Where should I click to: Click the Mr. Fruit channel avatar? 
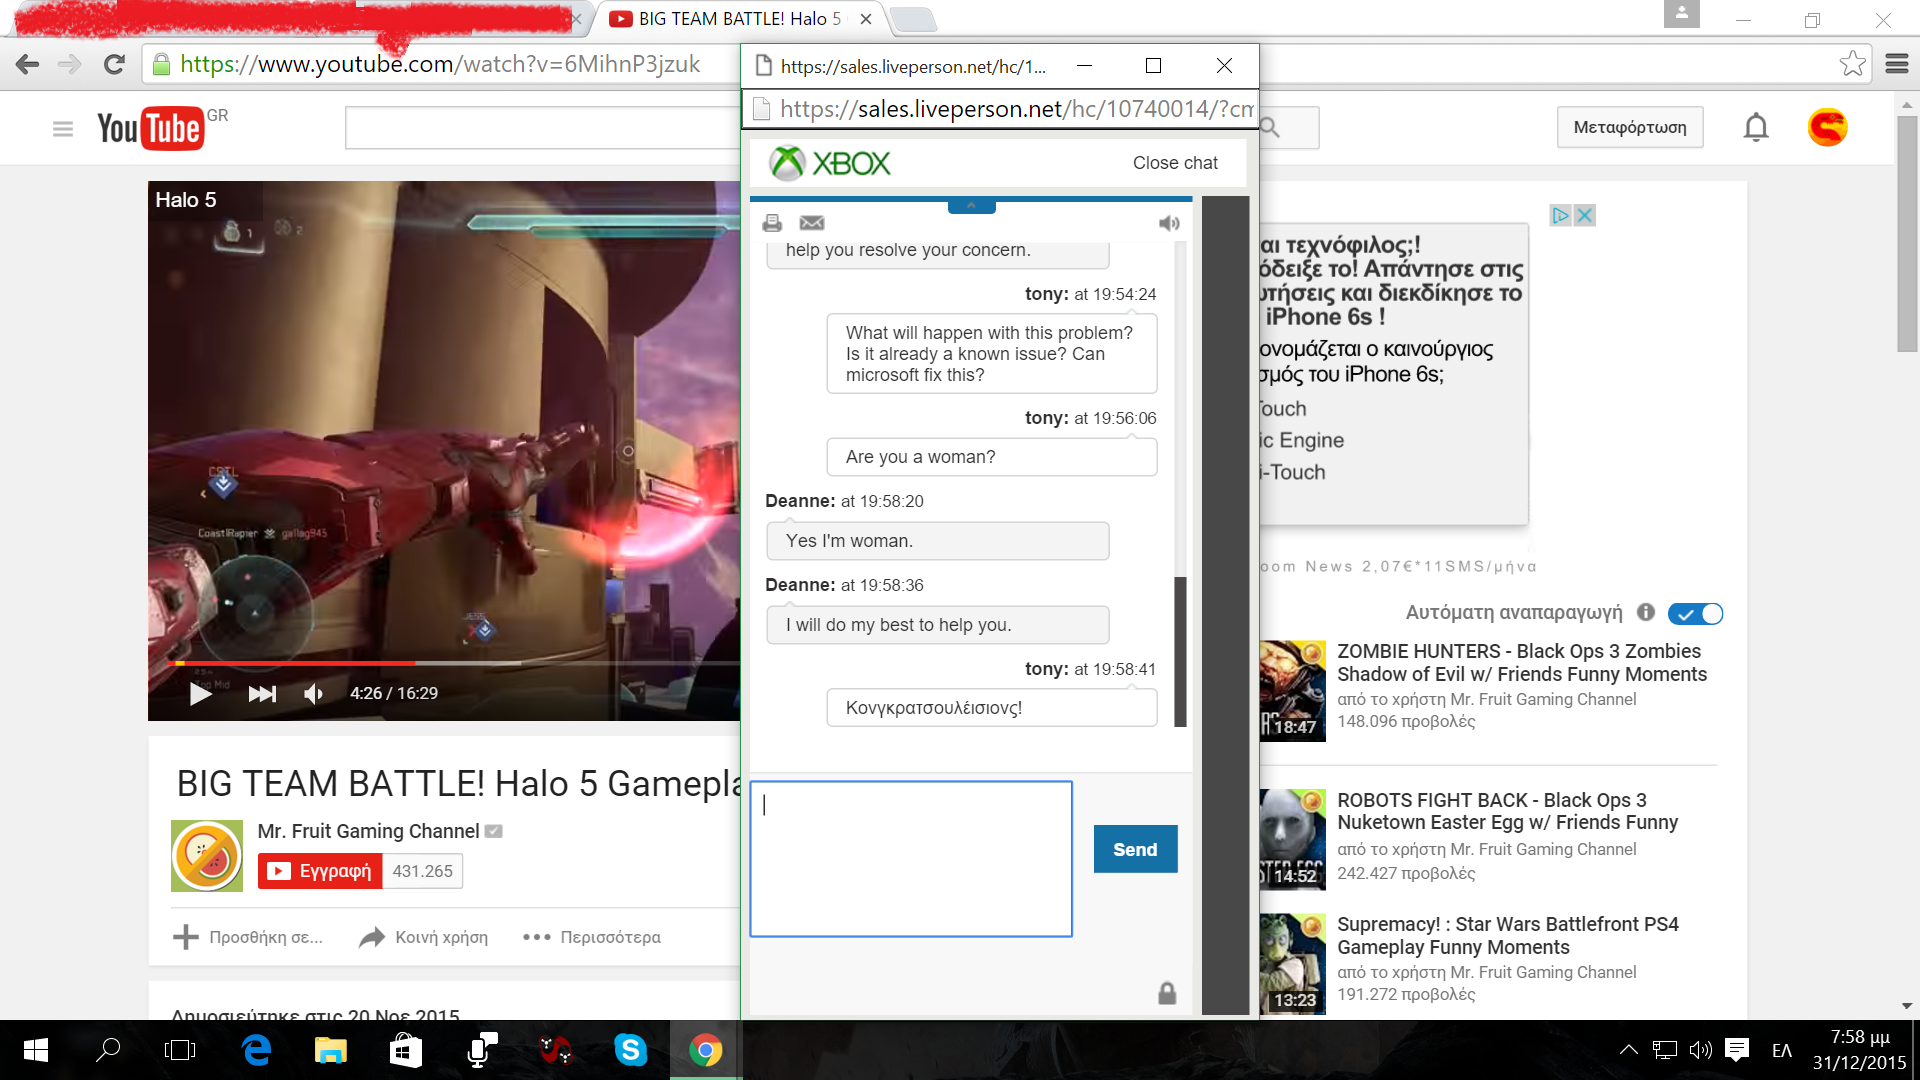pyautogui.click(x=207, y=856)
